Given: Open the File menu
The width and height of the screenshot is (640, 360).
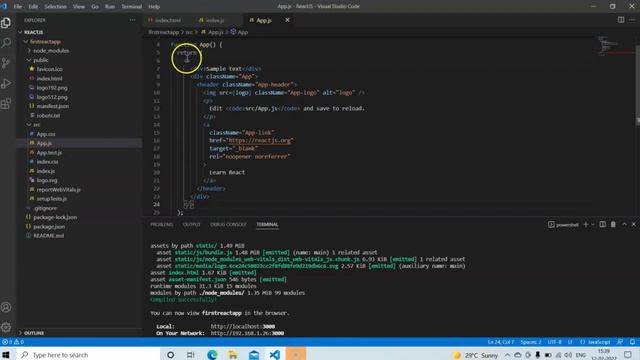Looking at the screenshot, I should pyautogui.click(x=18, y=7).
